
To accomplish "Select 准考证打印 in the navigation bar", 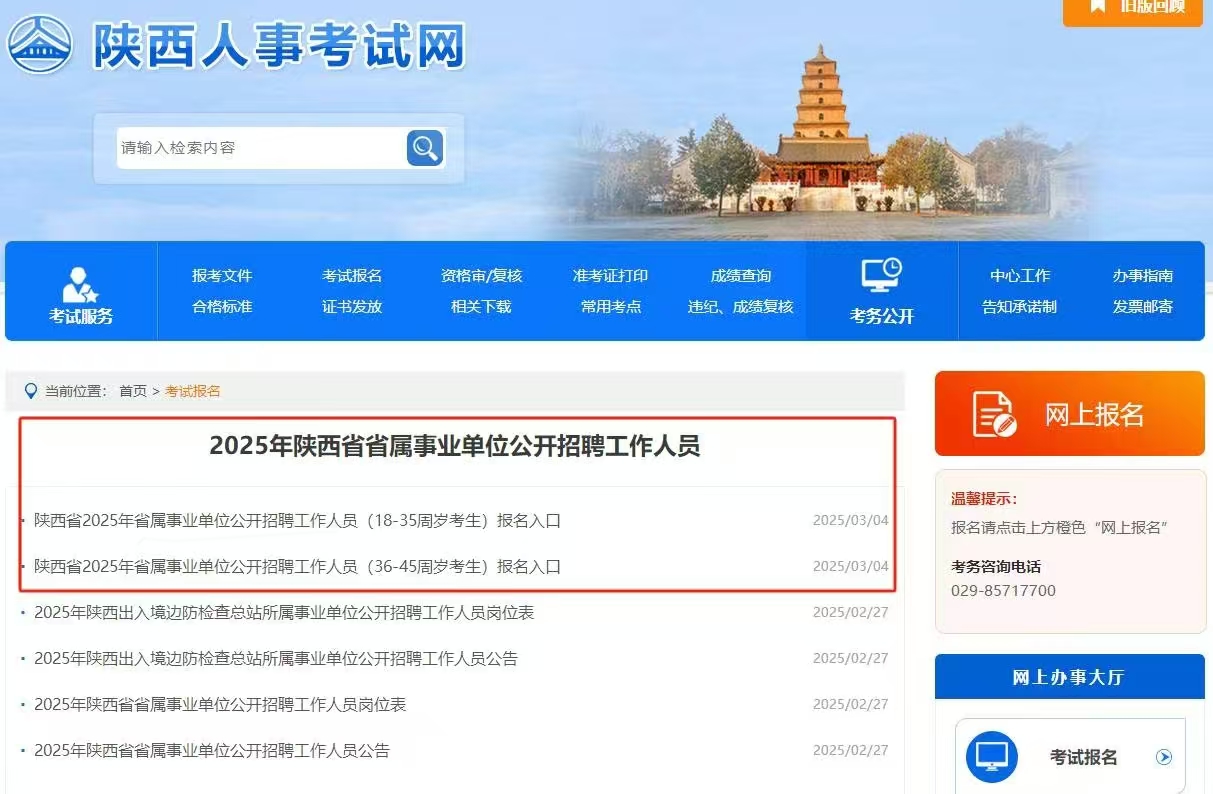I will click(610, 275).
